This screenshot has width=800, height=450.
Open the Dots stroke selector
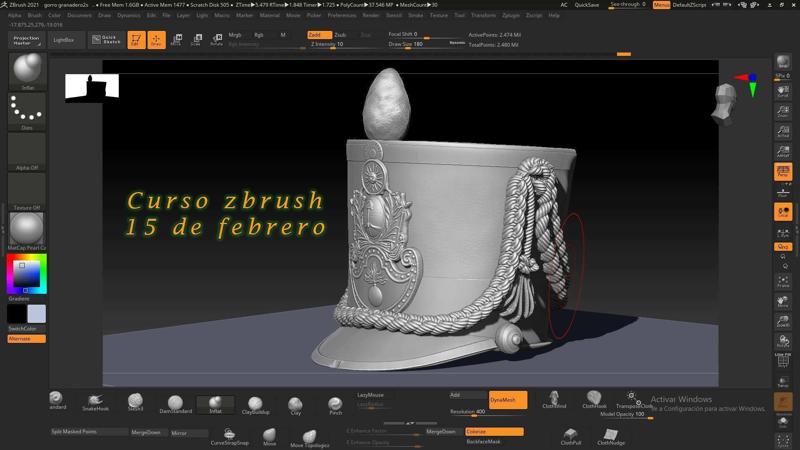27,111
